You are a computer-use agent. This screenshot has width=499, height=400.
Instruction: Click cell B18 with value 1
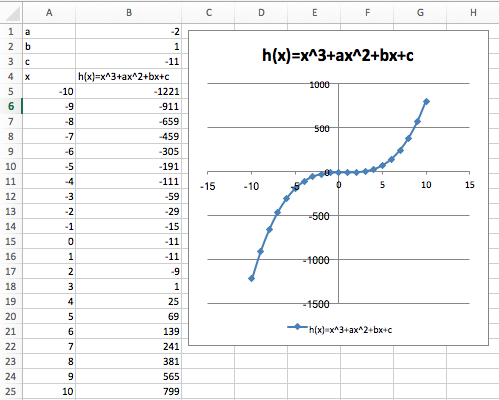point(129,286)
